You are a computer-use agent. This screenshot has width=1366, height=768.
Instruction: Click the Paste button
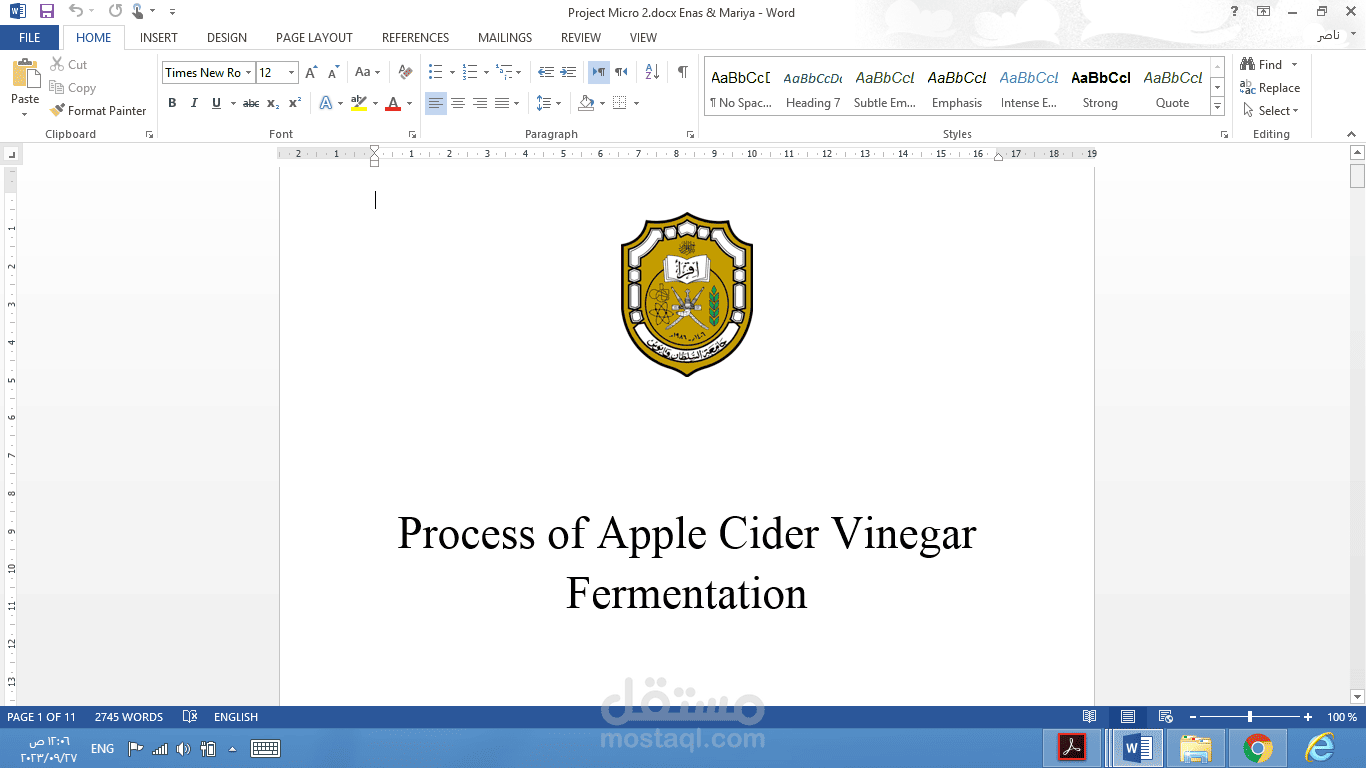tap(25, 86)
